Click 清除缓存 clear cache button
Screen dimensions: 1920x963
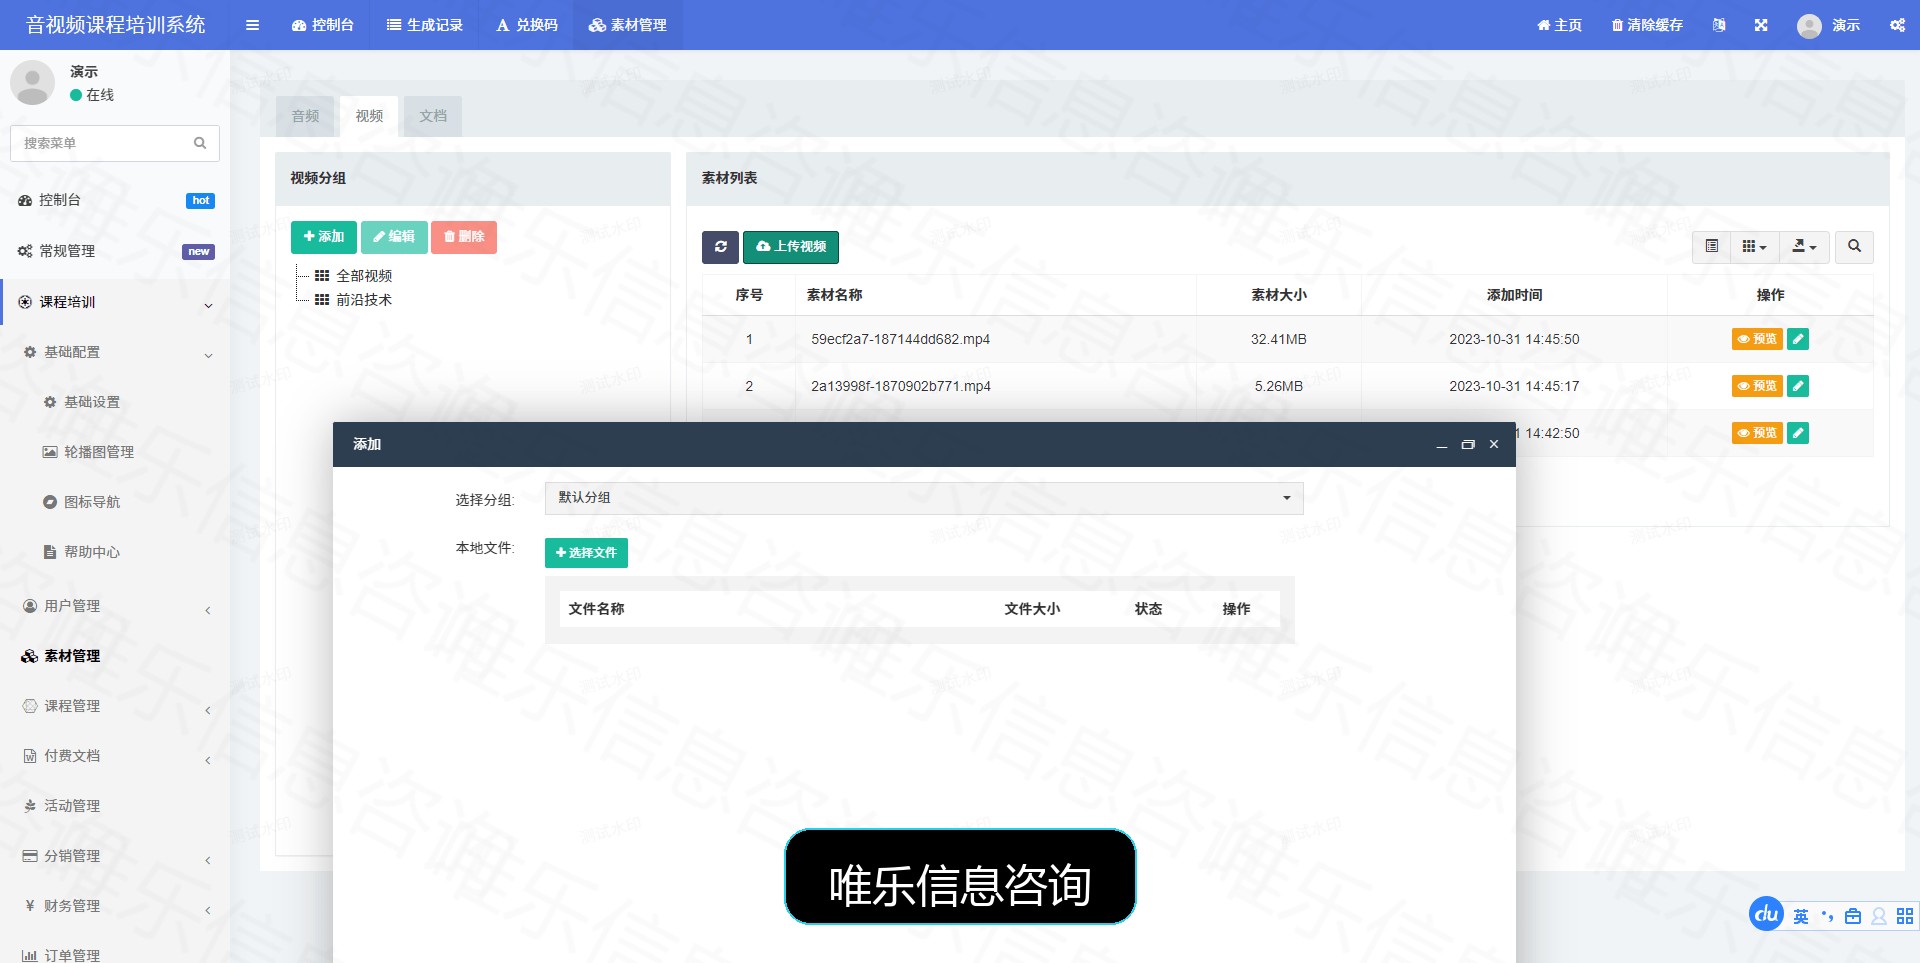click(1647, 25)
